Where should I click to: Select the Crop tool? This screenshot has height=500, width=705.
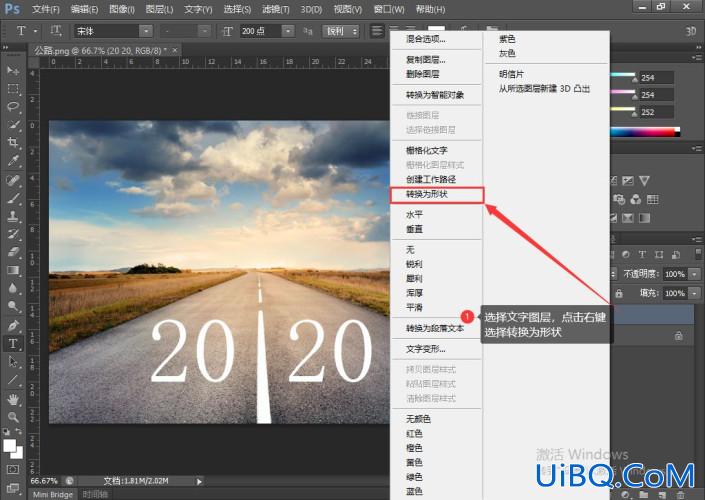(13, 143)
